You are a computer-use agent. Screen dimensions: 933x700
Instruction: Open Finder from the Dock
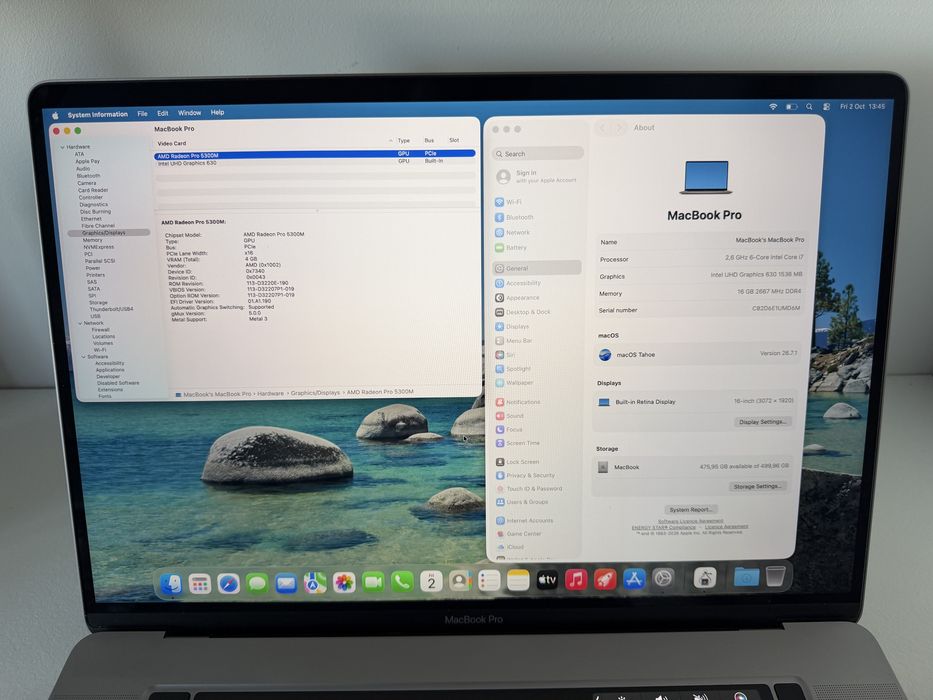[171, 584]
